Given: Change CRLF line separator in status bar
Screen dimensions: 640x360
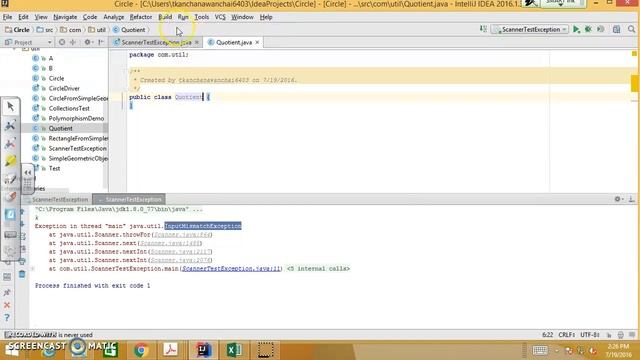Looking at the screenshot, I should 567,335.
